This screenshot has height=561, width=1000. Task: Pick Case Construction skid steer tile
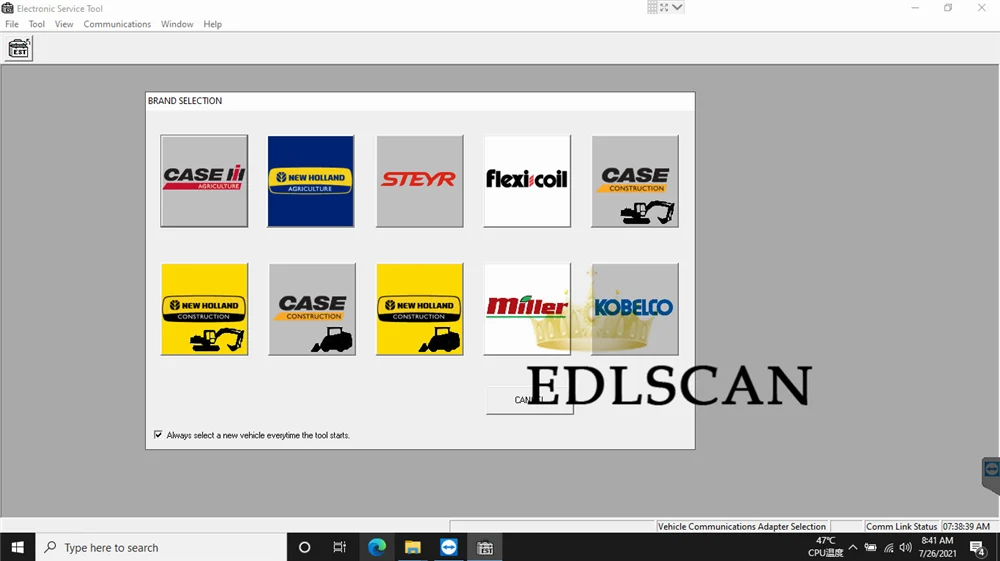click(x=312, y=309)
